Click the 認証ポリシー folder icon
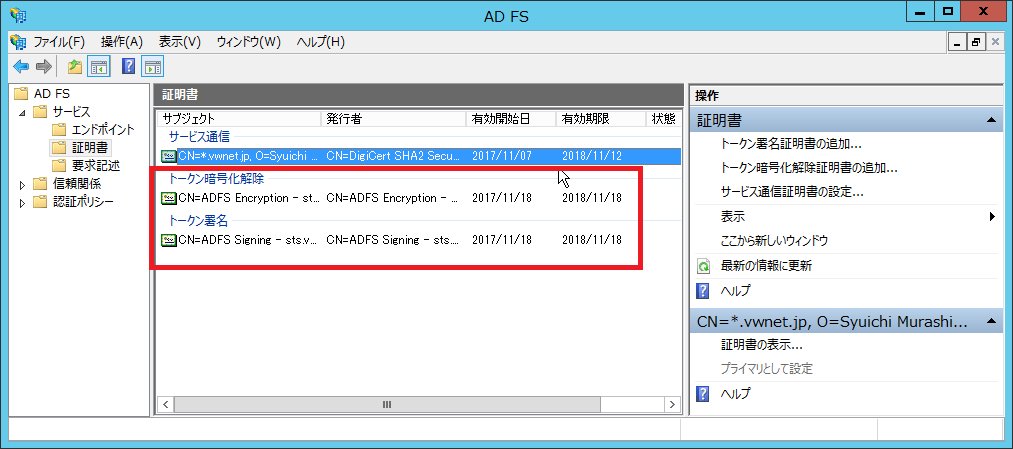The image size is (1013, 449). pos(41,202)
